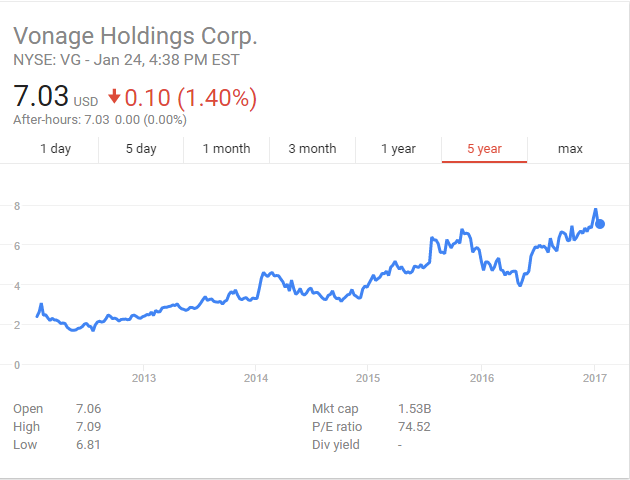The height and width of the screenshot is (480, 630).
Task: Choose the 1 year time range
Action: pos(398,149)
